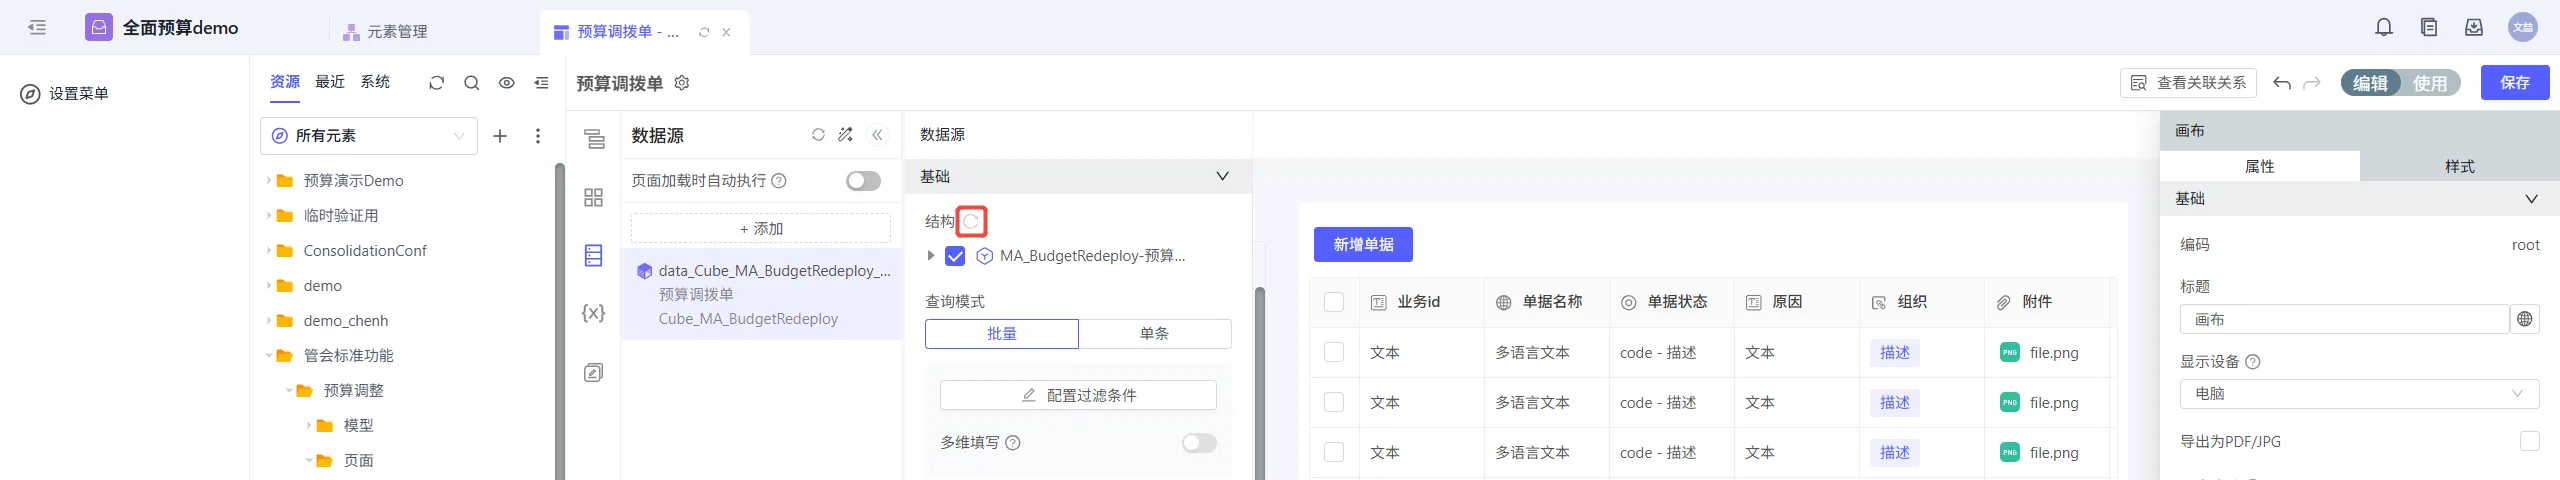Open the document list icon in header
The height and width of the screenshot is (480, 2560).
coord(2429,27)
